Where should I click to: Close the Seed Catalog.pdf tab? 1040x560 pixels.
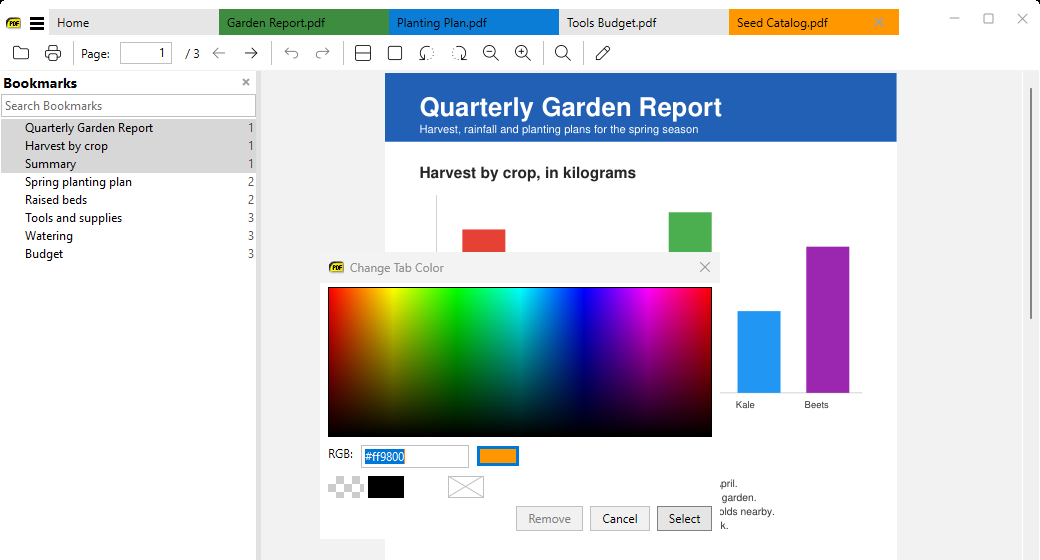(879, 23)
